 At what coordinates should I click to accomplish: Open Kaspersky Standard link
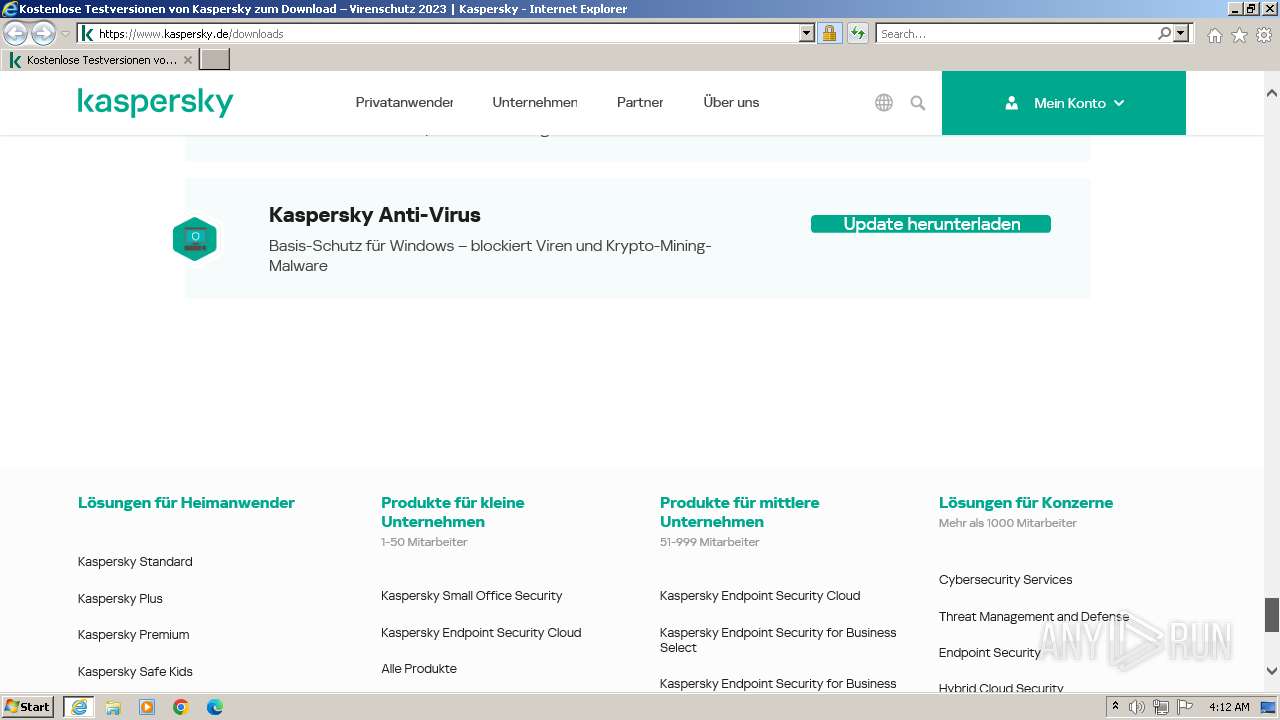(135, 562)
